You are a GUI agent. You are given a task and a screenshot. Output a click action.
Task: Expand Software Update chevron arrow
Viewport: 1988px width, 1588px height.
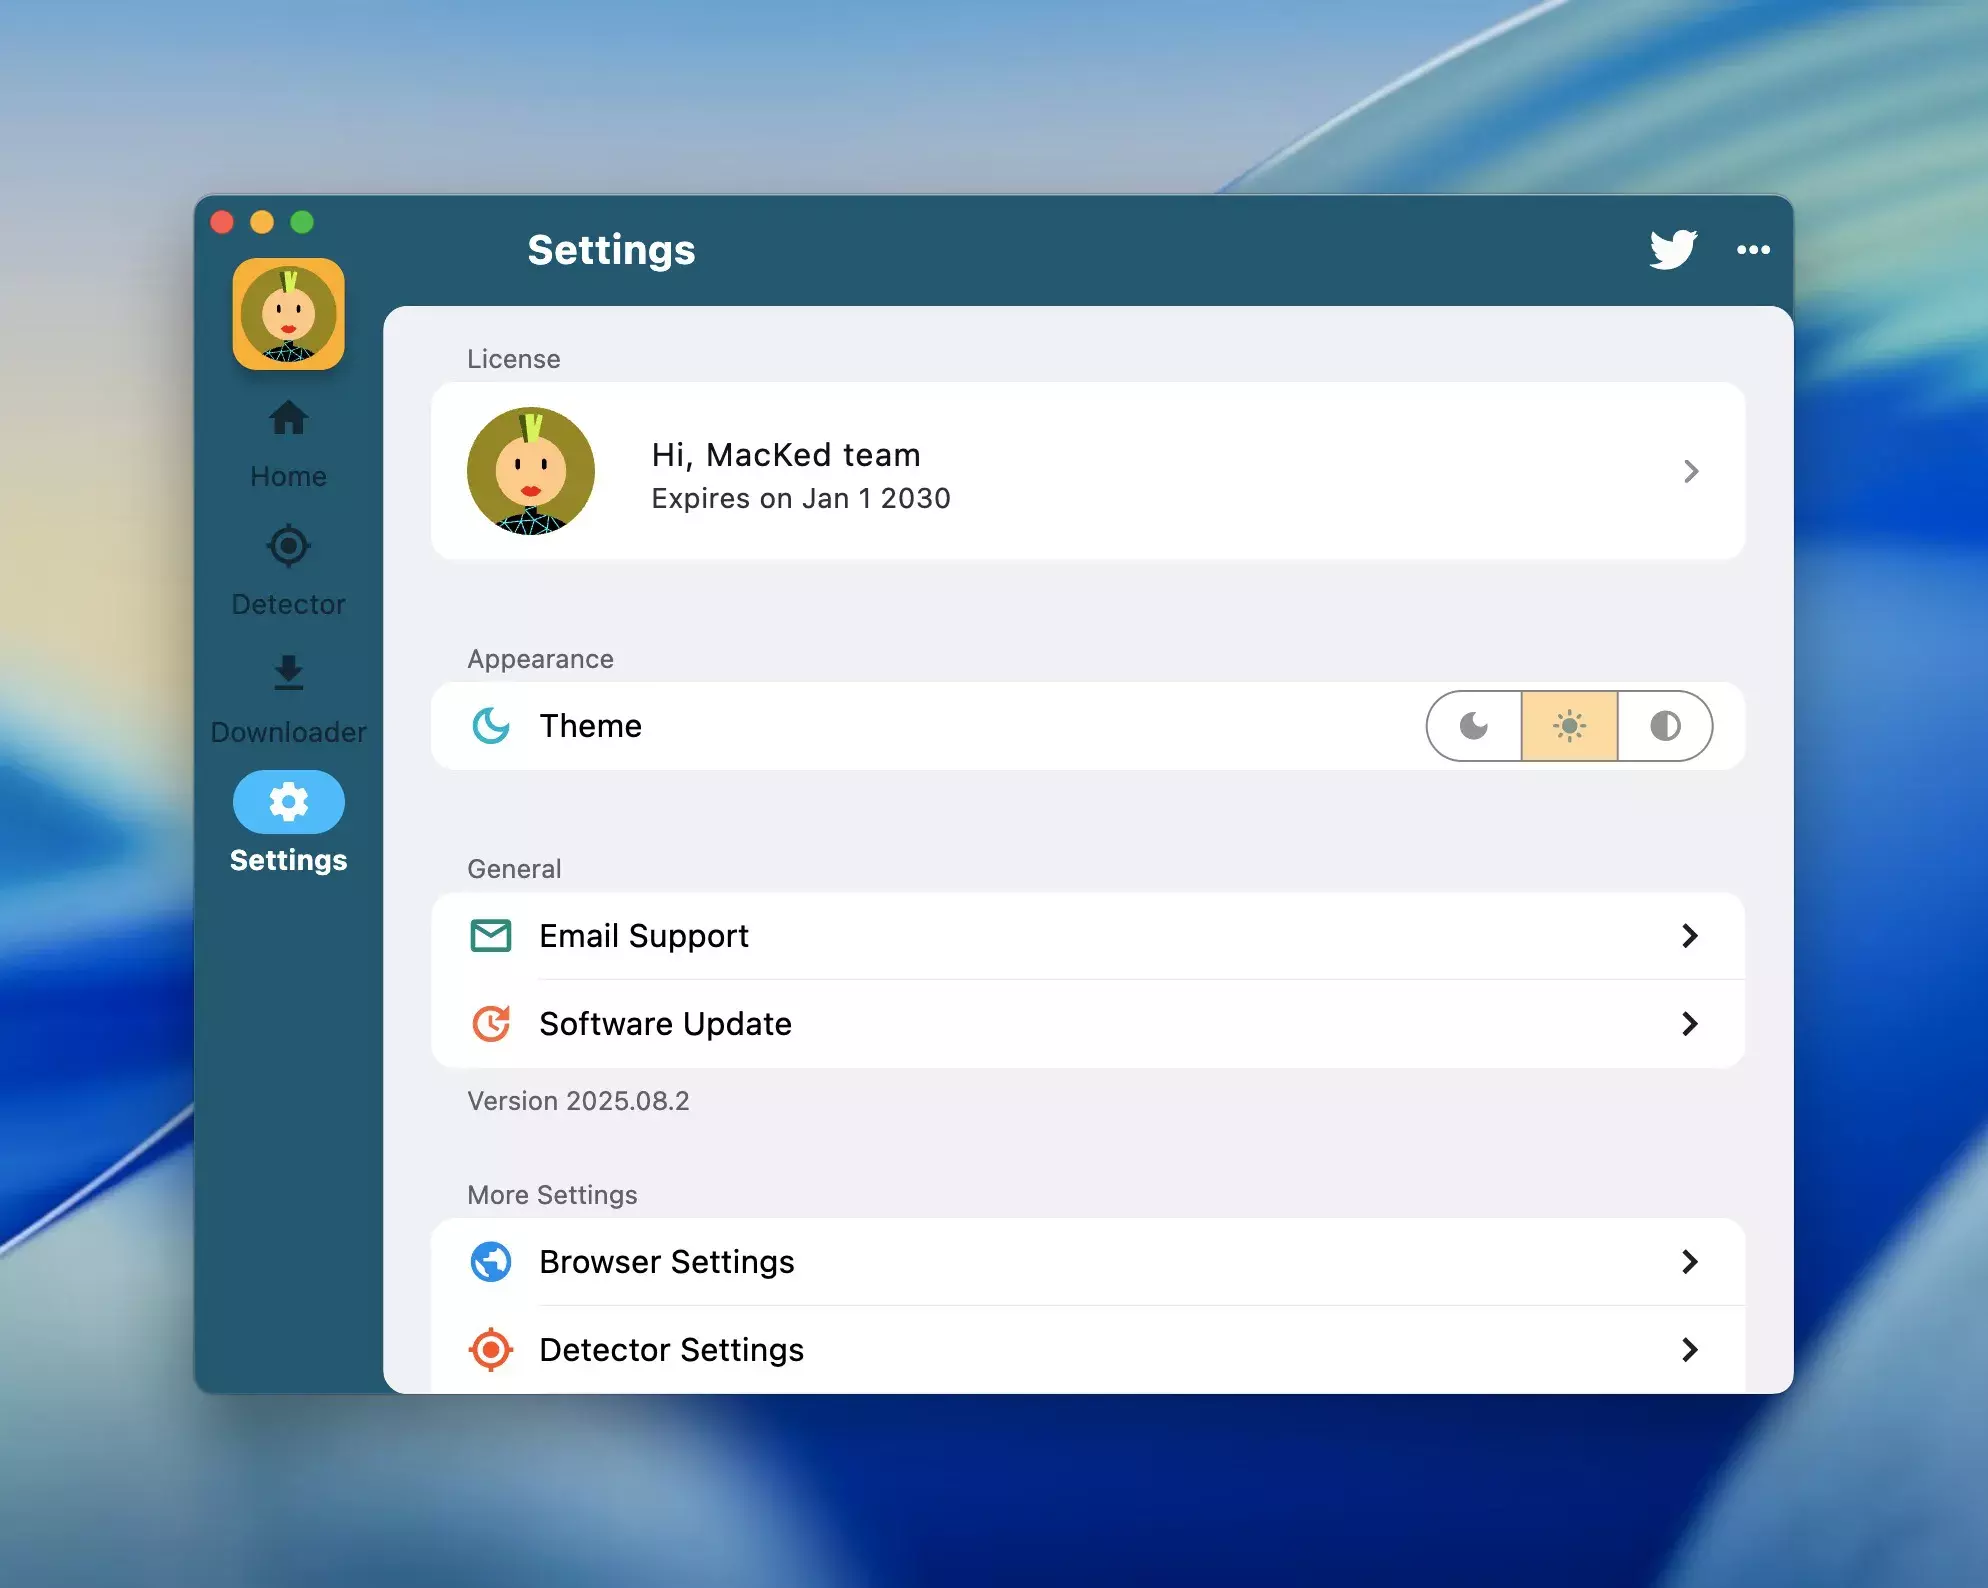[x=1690, y=1024]
